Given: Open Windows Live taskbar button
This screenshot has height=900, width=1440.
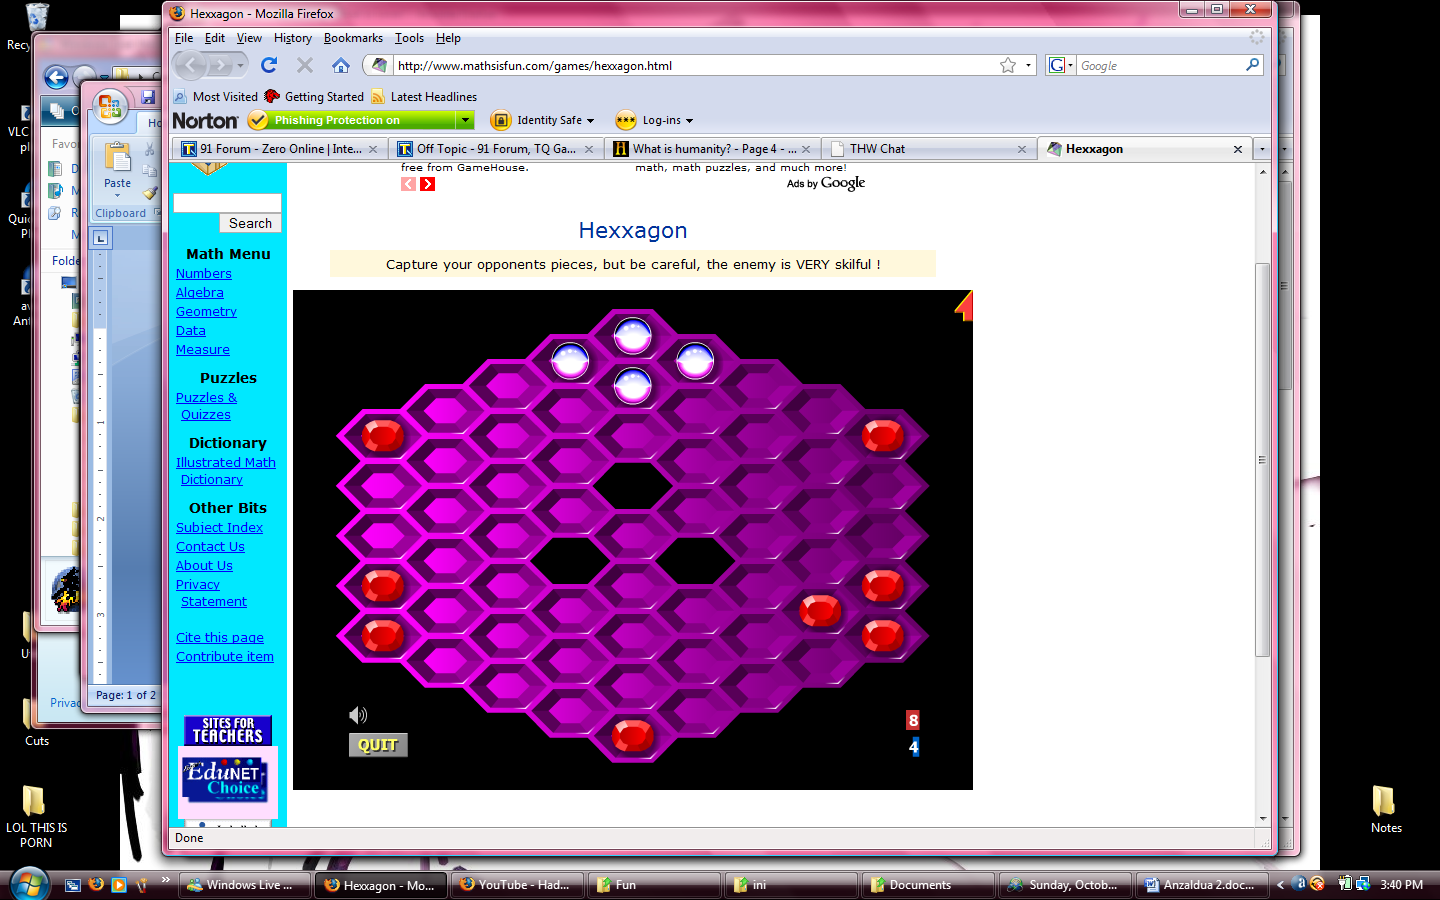Looking at the screenshot, I should (x=245, y=885).
